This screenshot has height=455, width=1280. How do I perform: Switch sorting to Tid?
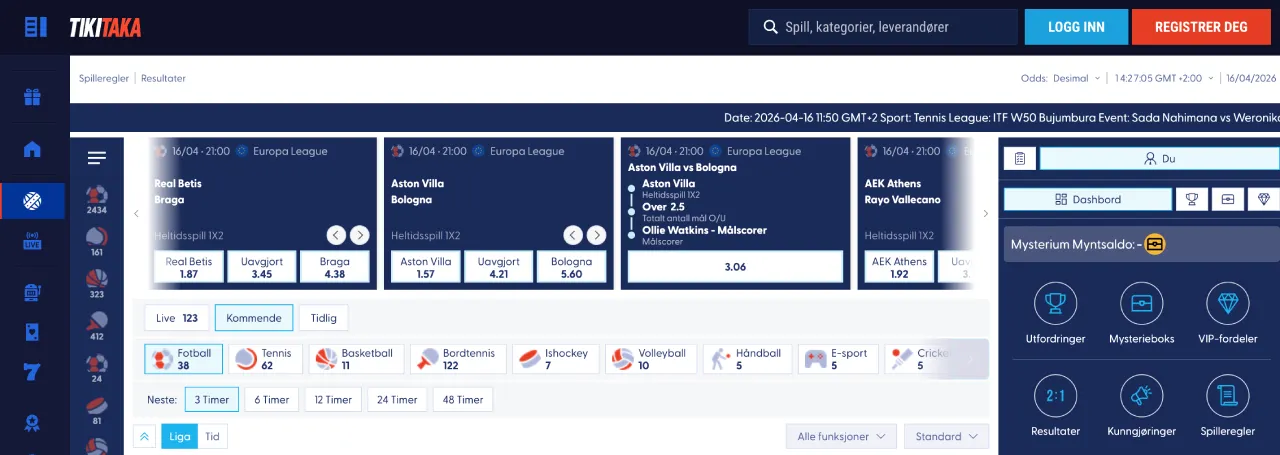click(x=212, y=436)
